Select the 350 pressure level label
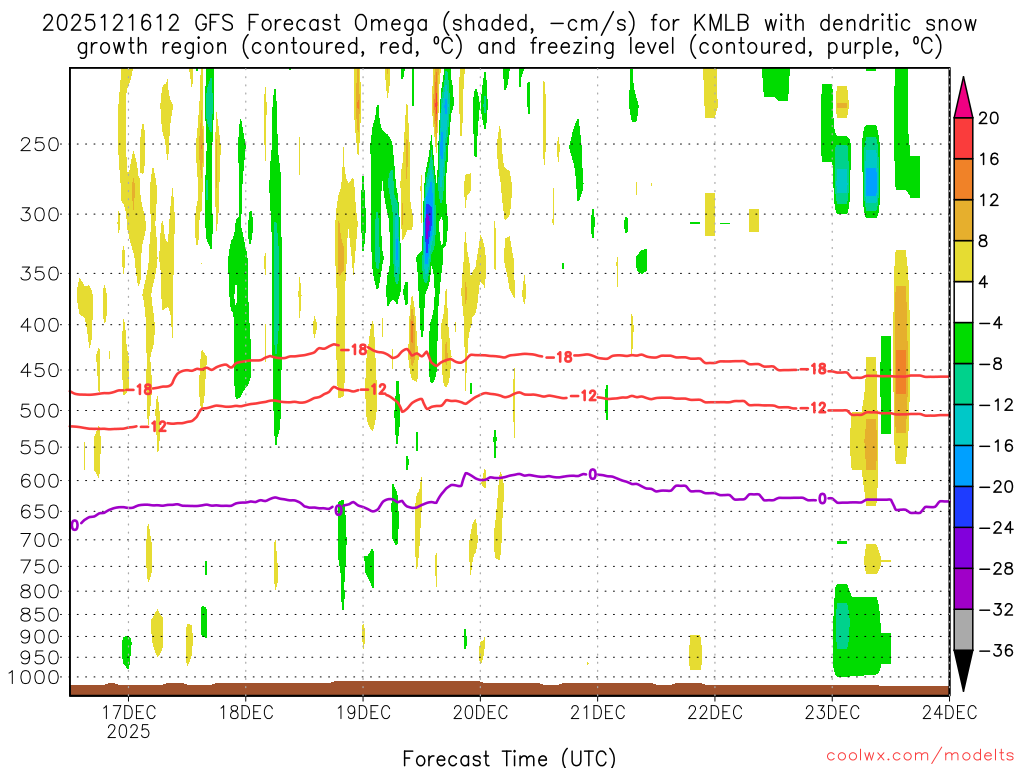Viewport: 1024px width, 768px height. [x=39, y=274]
